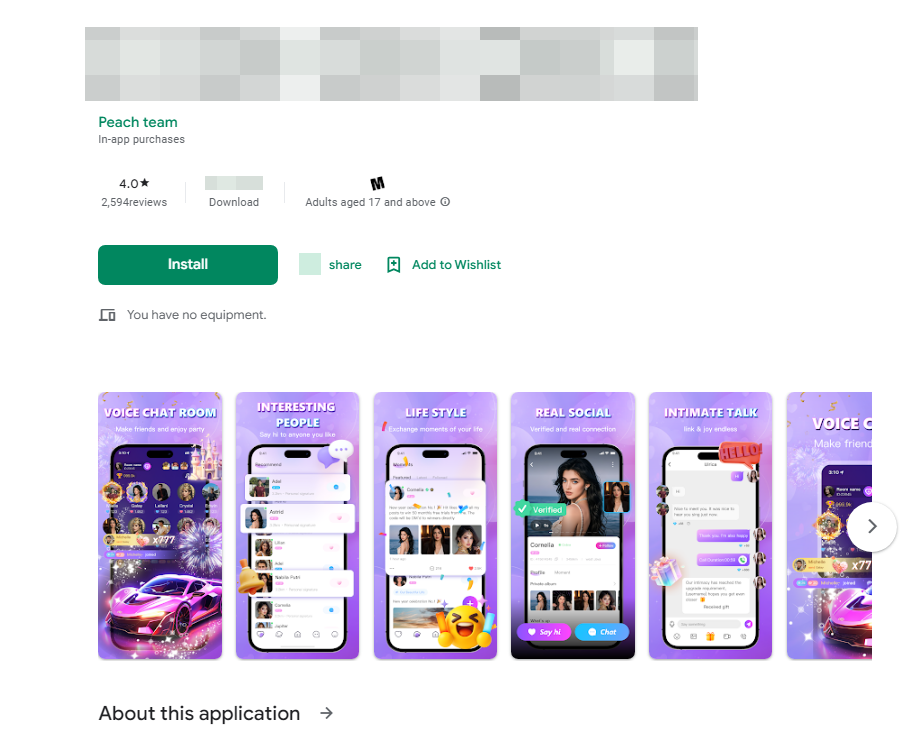Click the 2,594 reviews count
Image resolution: width=923 pixels, height=742 pixels.
click(134, 202)
